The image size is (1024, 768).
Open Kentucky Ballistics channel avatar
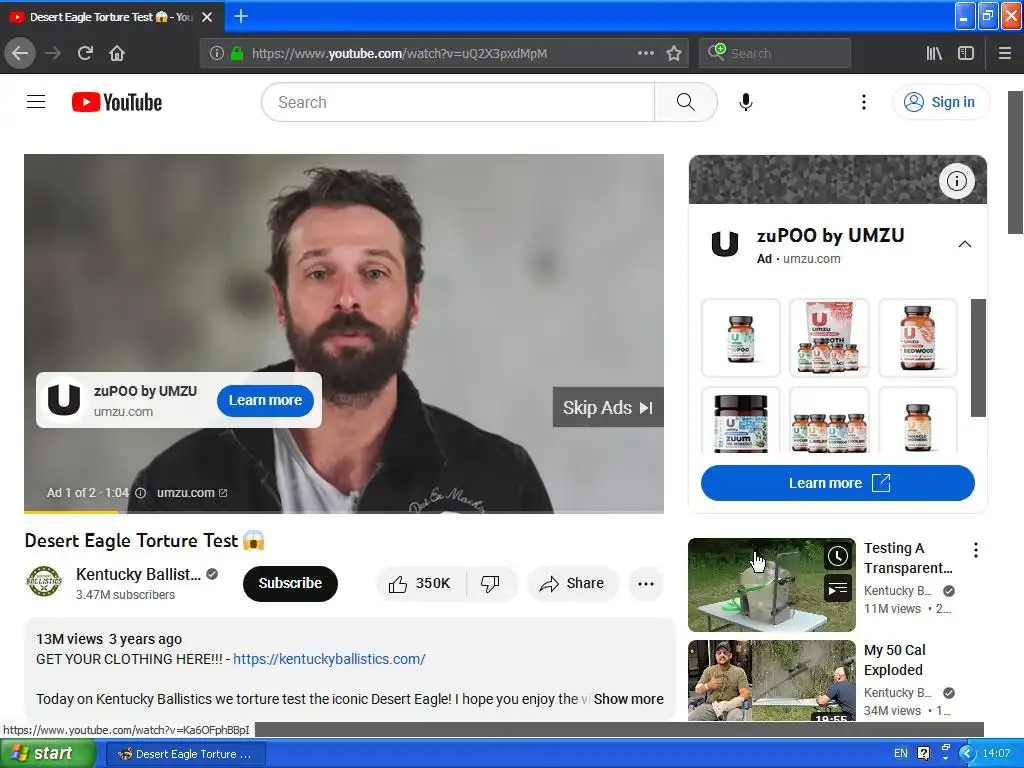click(x=44, y=582)
